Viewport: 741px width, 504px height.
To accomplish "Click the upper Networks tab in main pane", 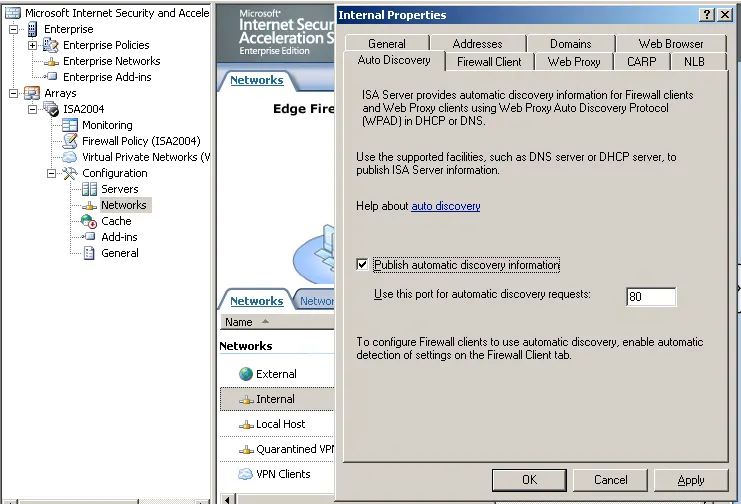I will point(257,80).
